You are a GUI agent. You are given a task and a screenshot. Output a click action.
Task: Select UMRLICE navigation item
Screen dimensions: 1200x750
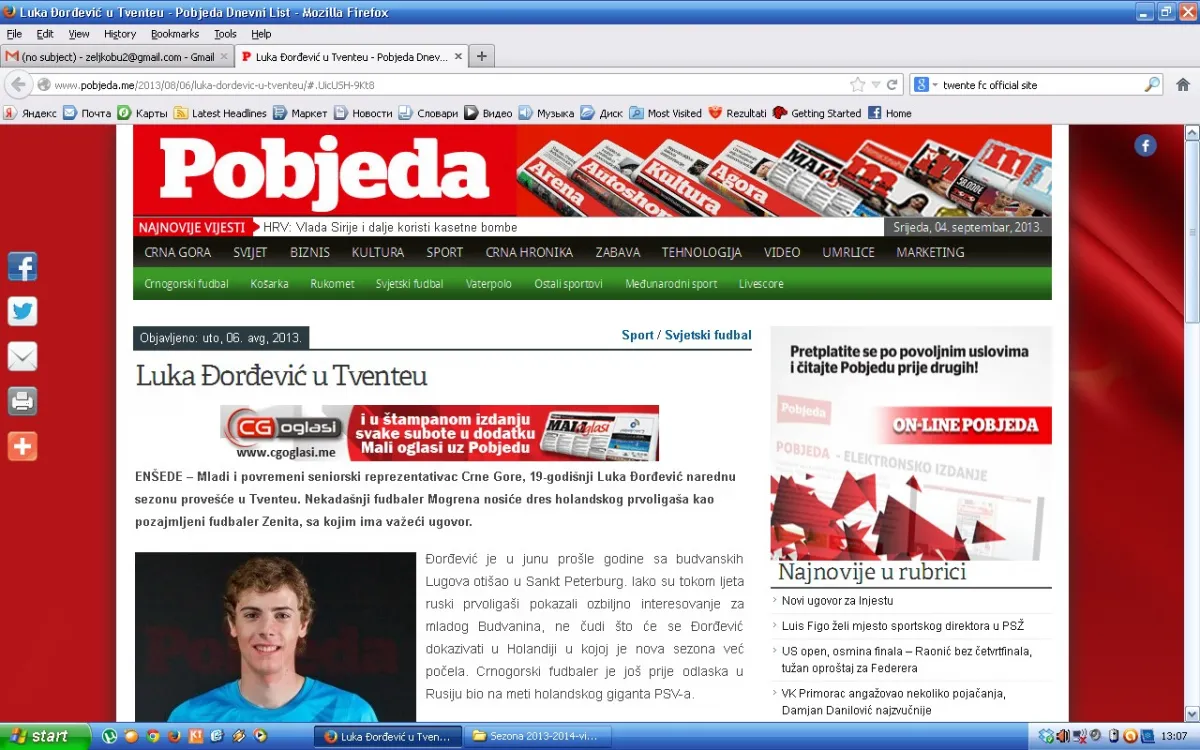(849, 252)
